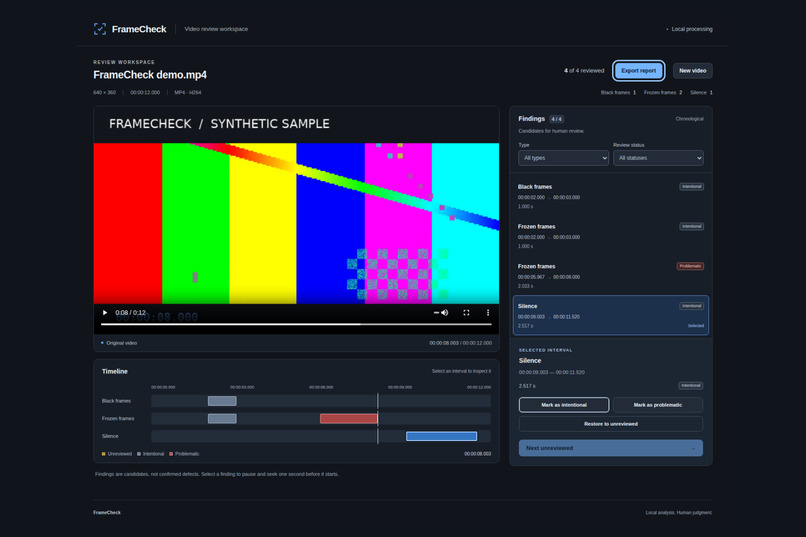Click the Frozen frames 2 count

(663, 92)
